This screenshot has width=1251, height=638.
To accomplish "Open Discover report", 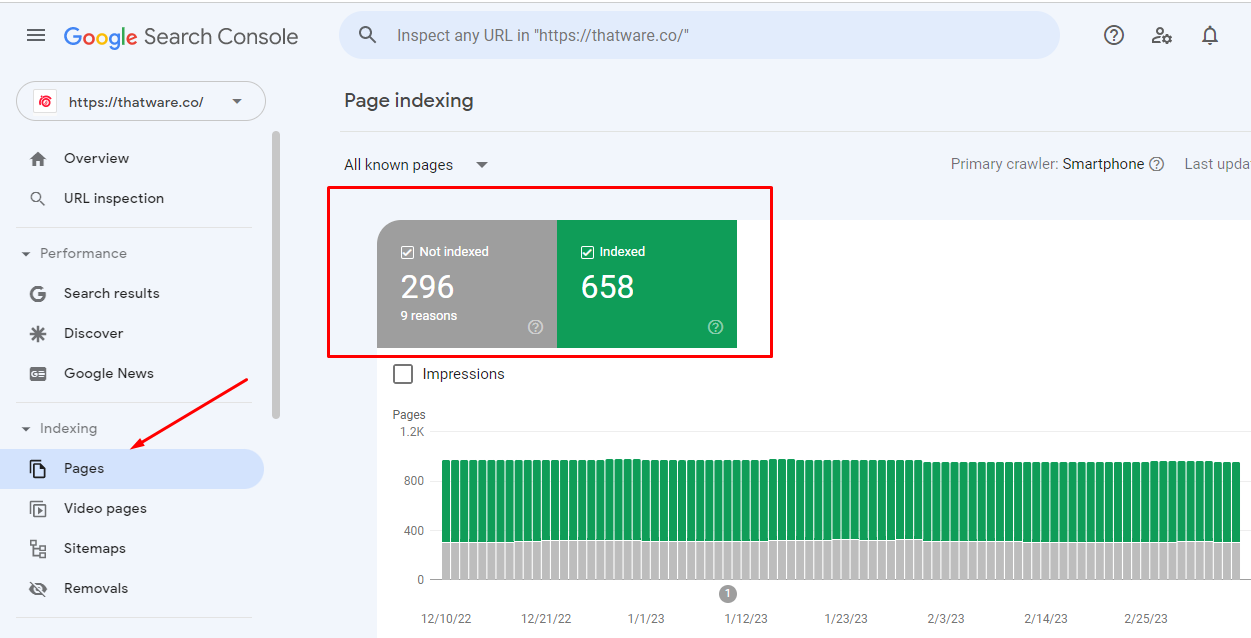I will [132, 334].
